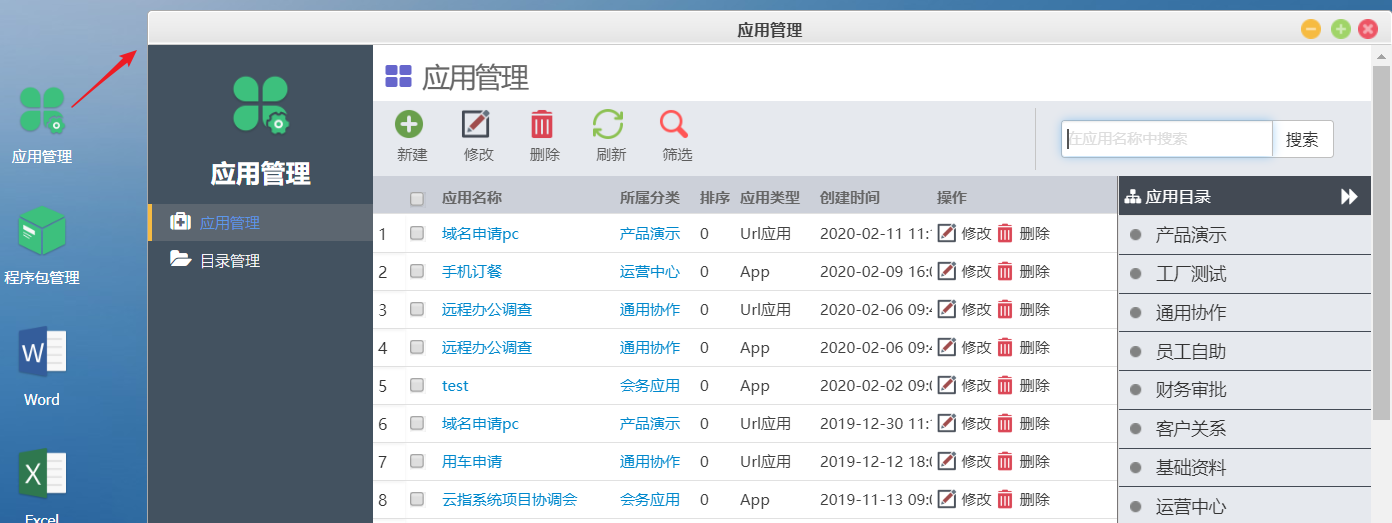Tick the checkbox for row 4 远程办公调查
Viewport: 1392px width, 523px height.
417,347
